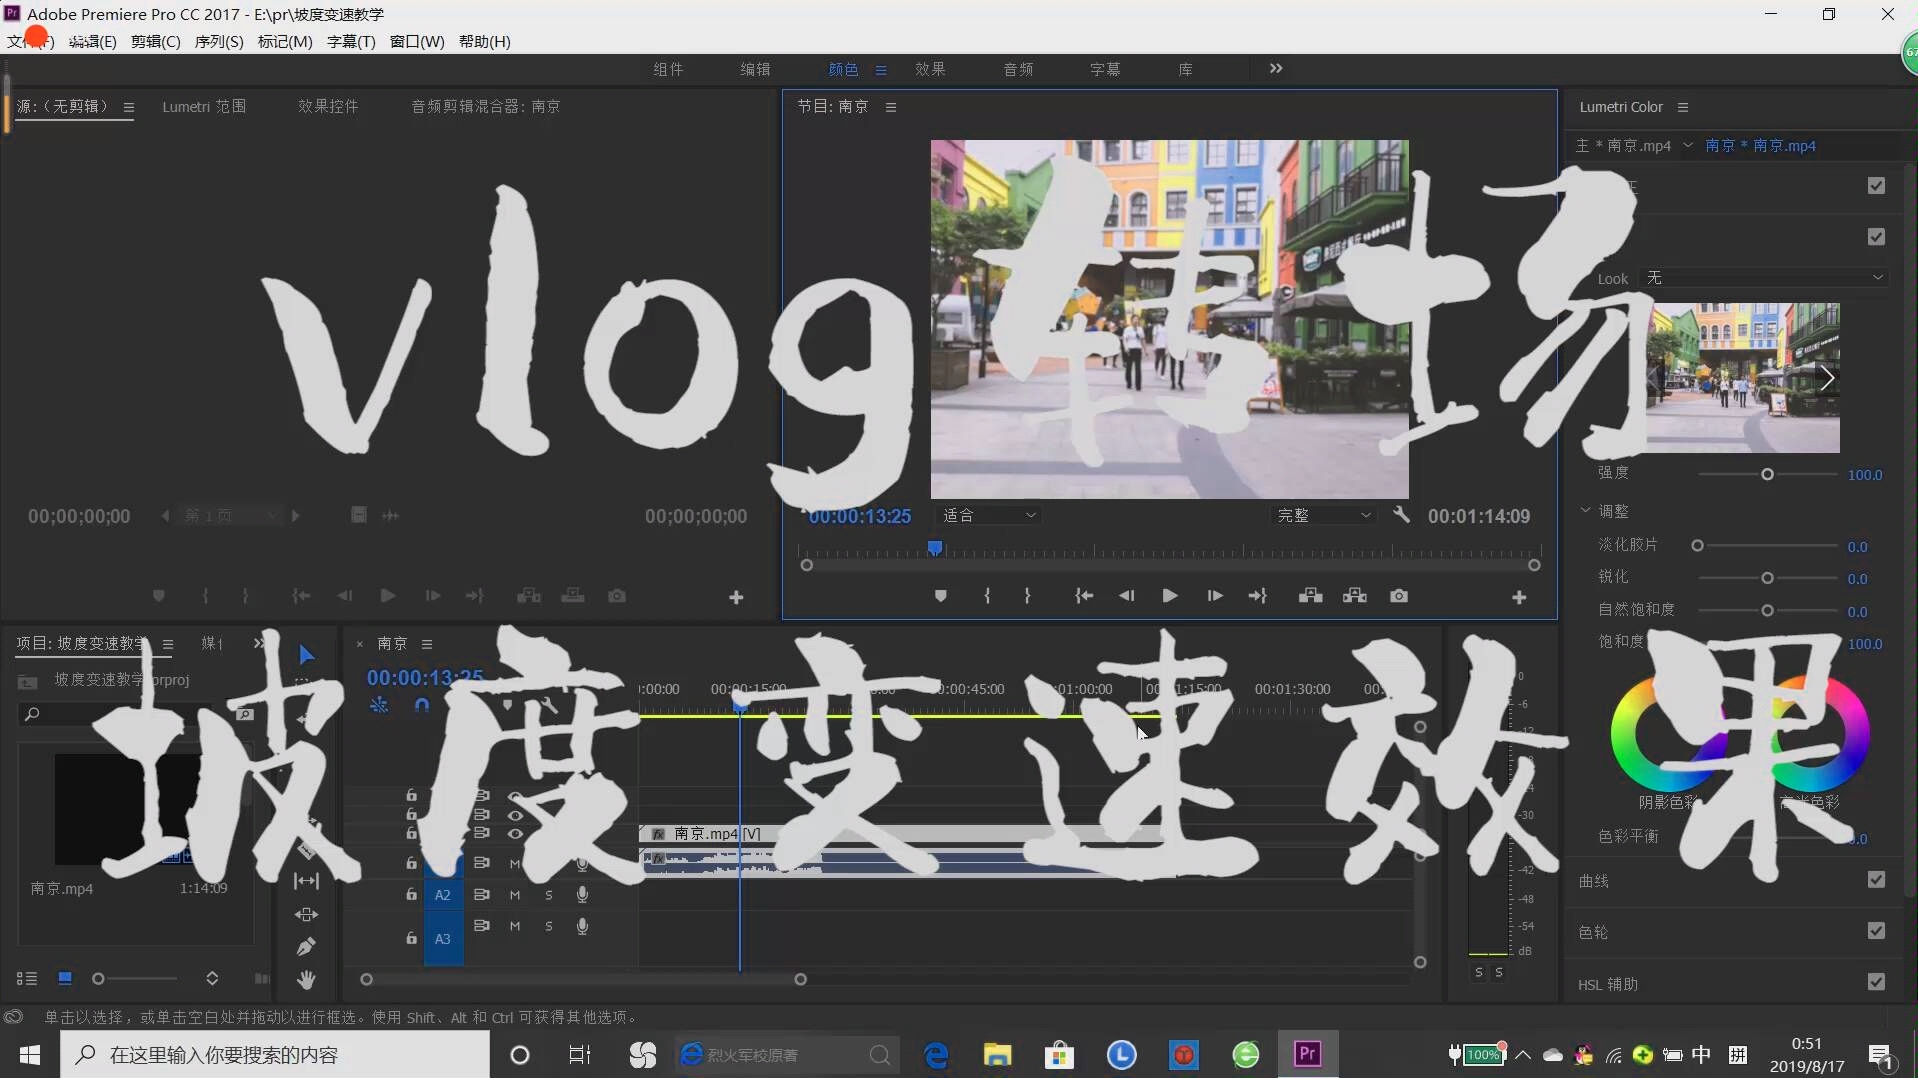Export a frame using the camera icon
The width and height of the screenshot is (1918, 1078).
[1399, 596]
